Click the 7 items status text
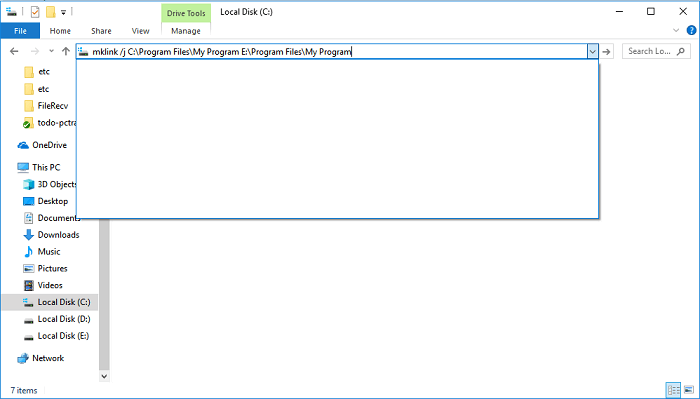Viewport: 700px width, 399px height. (x=24, y=391)
